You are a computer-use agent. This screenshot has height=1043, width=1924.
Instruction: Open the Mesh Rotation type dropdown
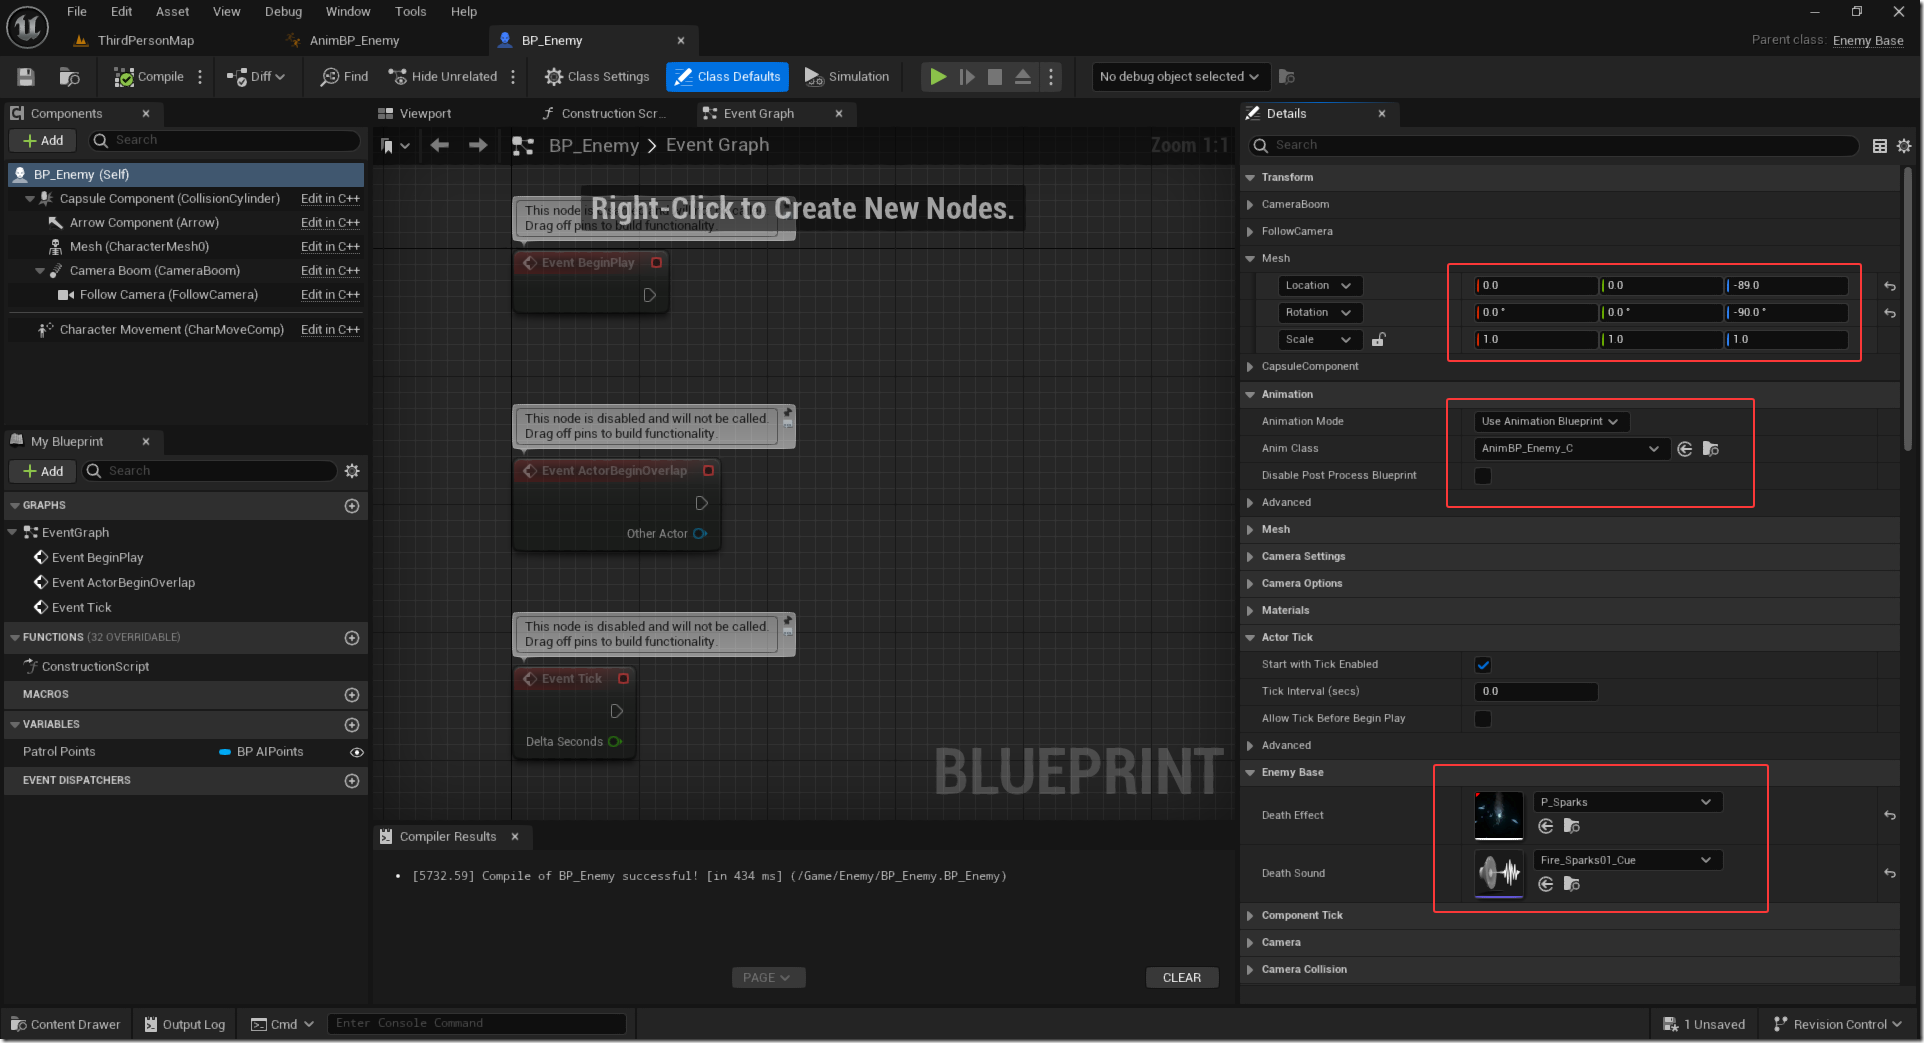1320,313
